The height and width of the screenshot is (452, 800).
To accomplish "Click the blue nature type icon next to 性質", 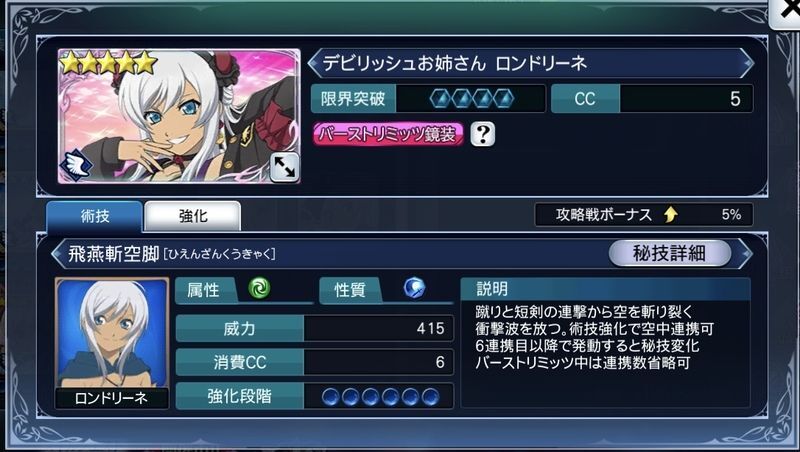I will click(x=414, y=288).
